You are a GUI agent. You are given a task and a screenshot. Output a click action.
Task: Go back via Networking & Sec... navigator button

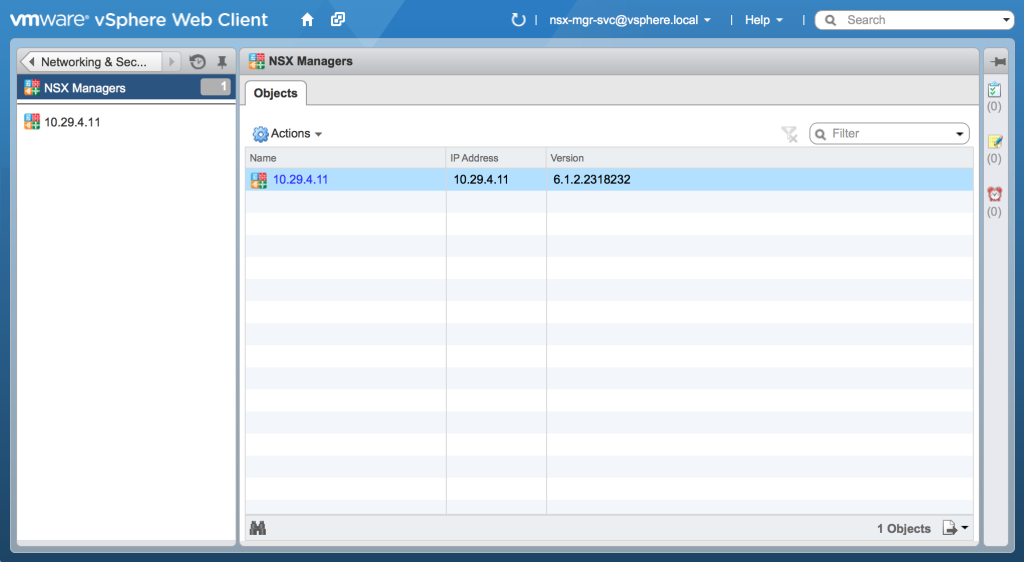pos(91,61)
